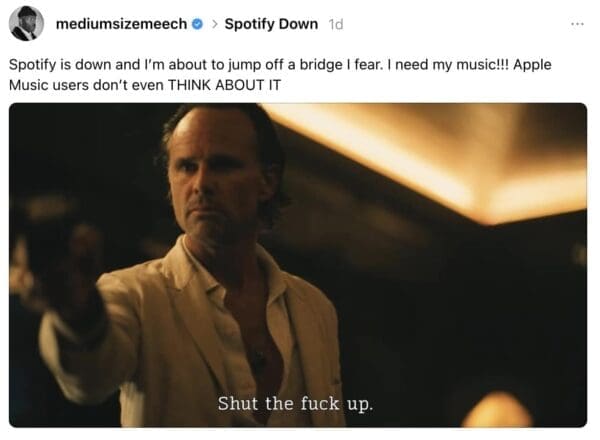Open the Spotify Down topic

tap(271, 24)
